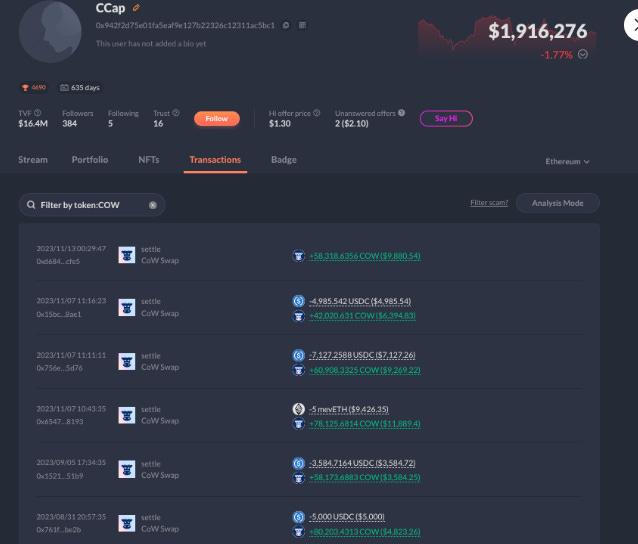Click the search magnifier icon in the filter box
This screenshot has height=544, width=638.
pos(31,205)
